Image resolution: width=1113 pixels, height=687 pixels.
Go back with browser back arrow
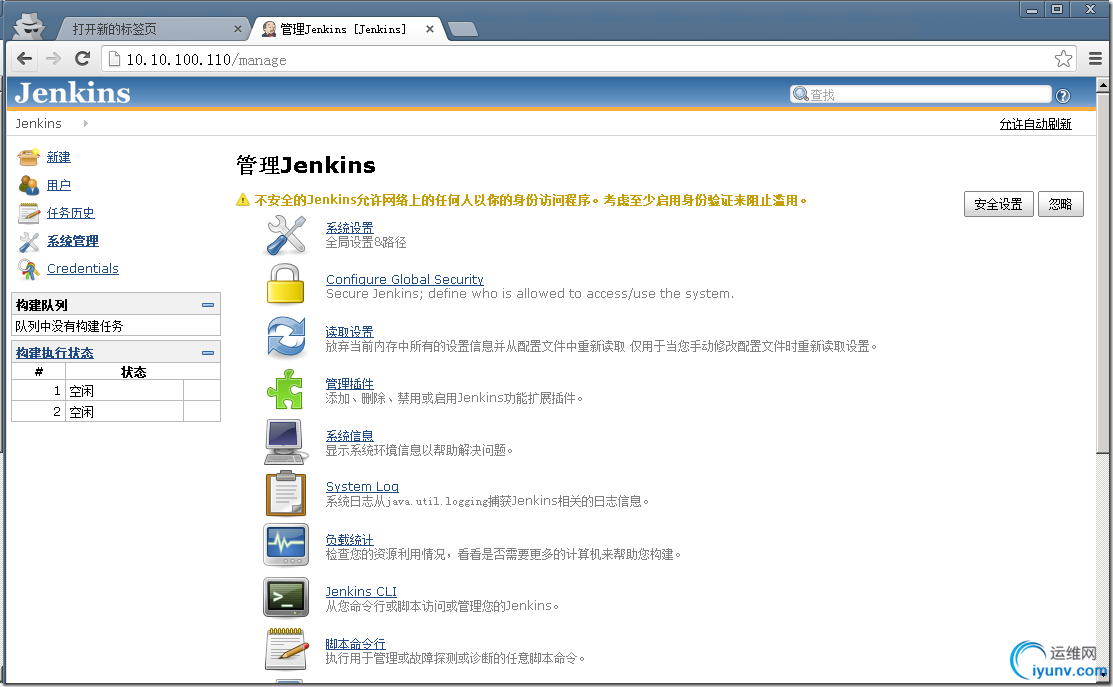pyautogui.click(x=25, y=59)
